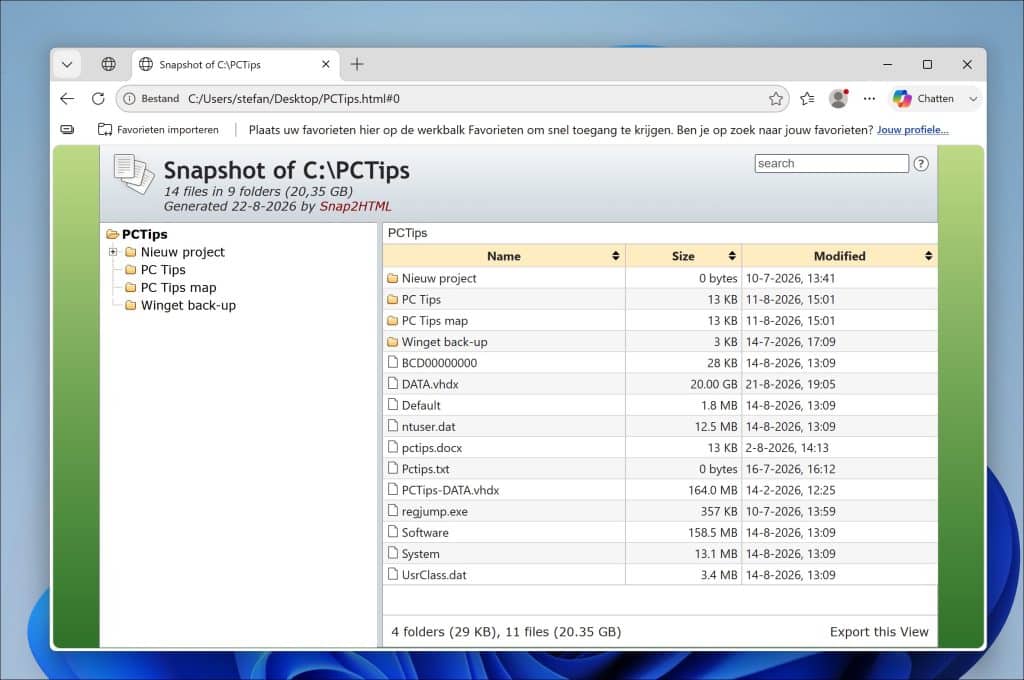Open the browser profile avatar
1024x680 pixels.
(839, 99)
